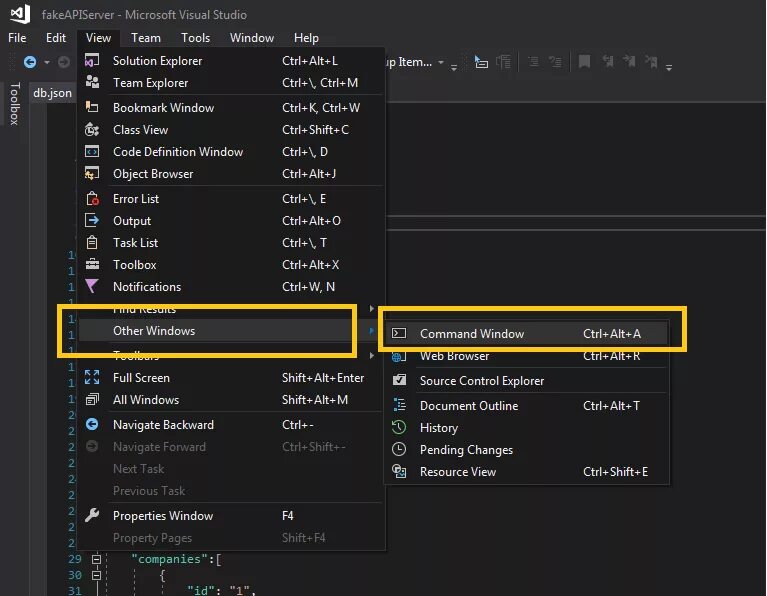Click the Command Window console icon
The height and width of the screenshot is (596, 767).
[x=399, y=333]
